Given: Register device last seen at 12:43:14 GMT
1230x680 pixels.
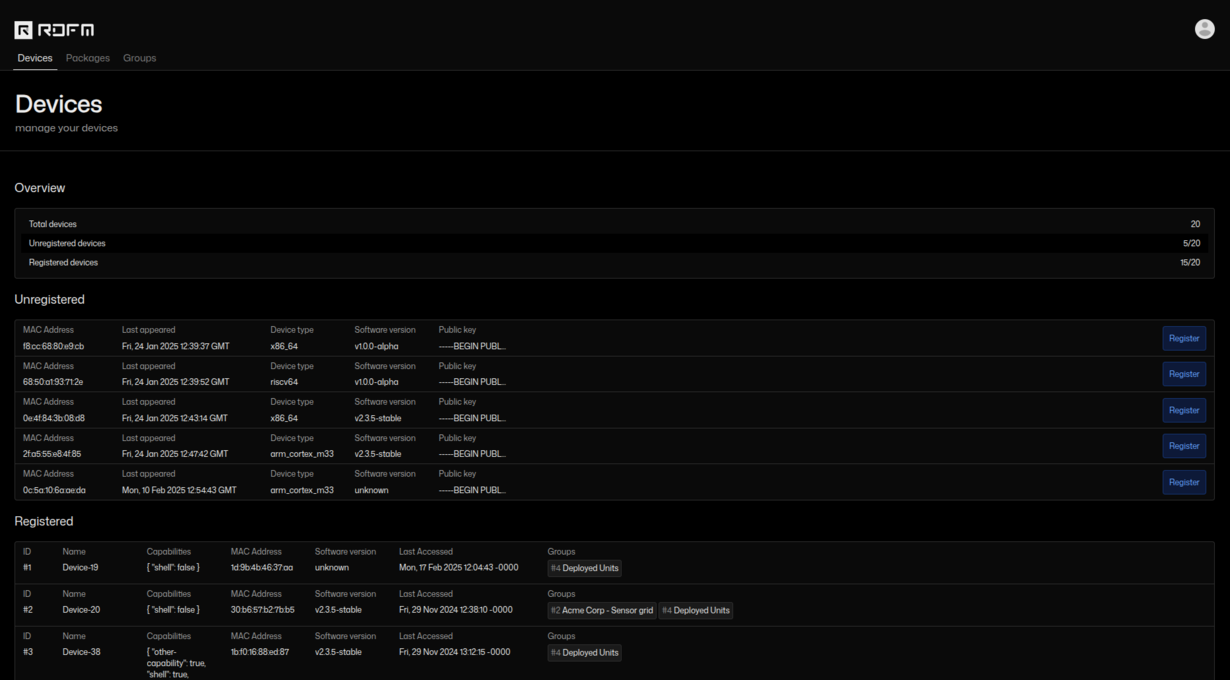Looking at the screenshot, I should coord(1183,410).
